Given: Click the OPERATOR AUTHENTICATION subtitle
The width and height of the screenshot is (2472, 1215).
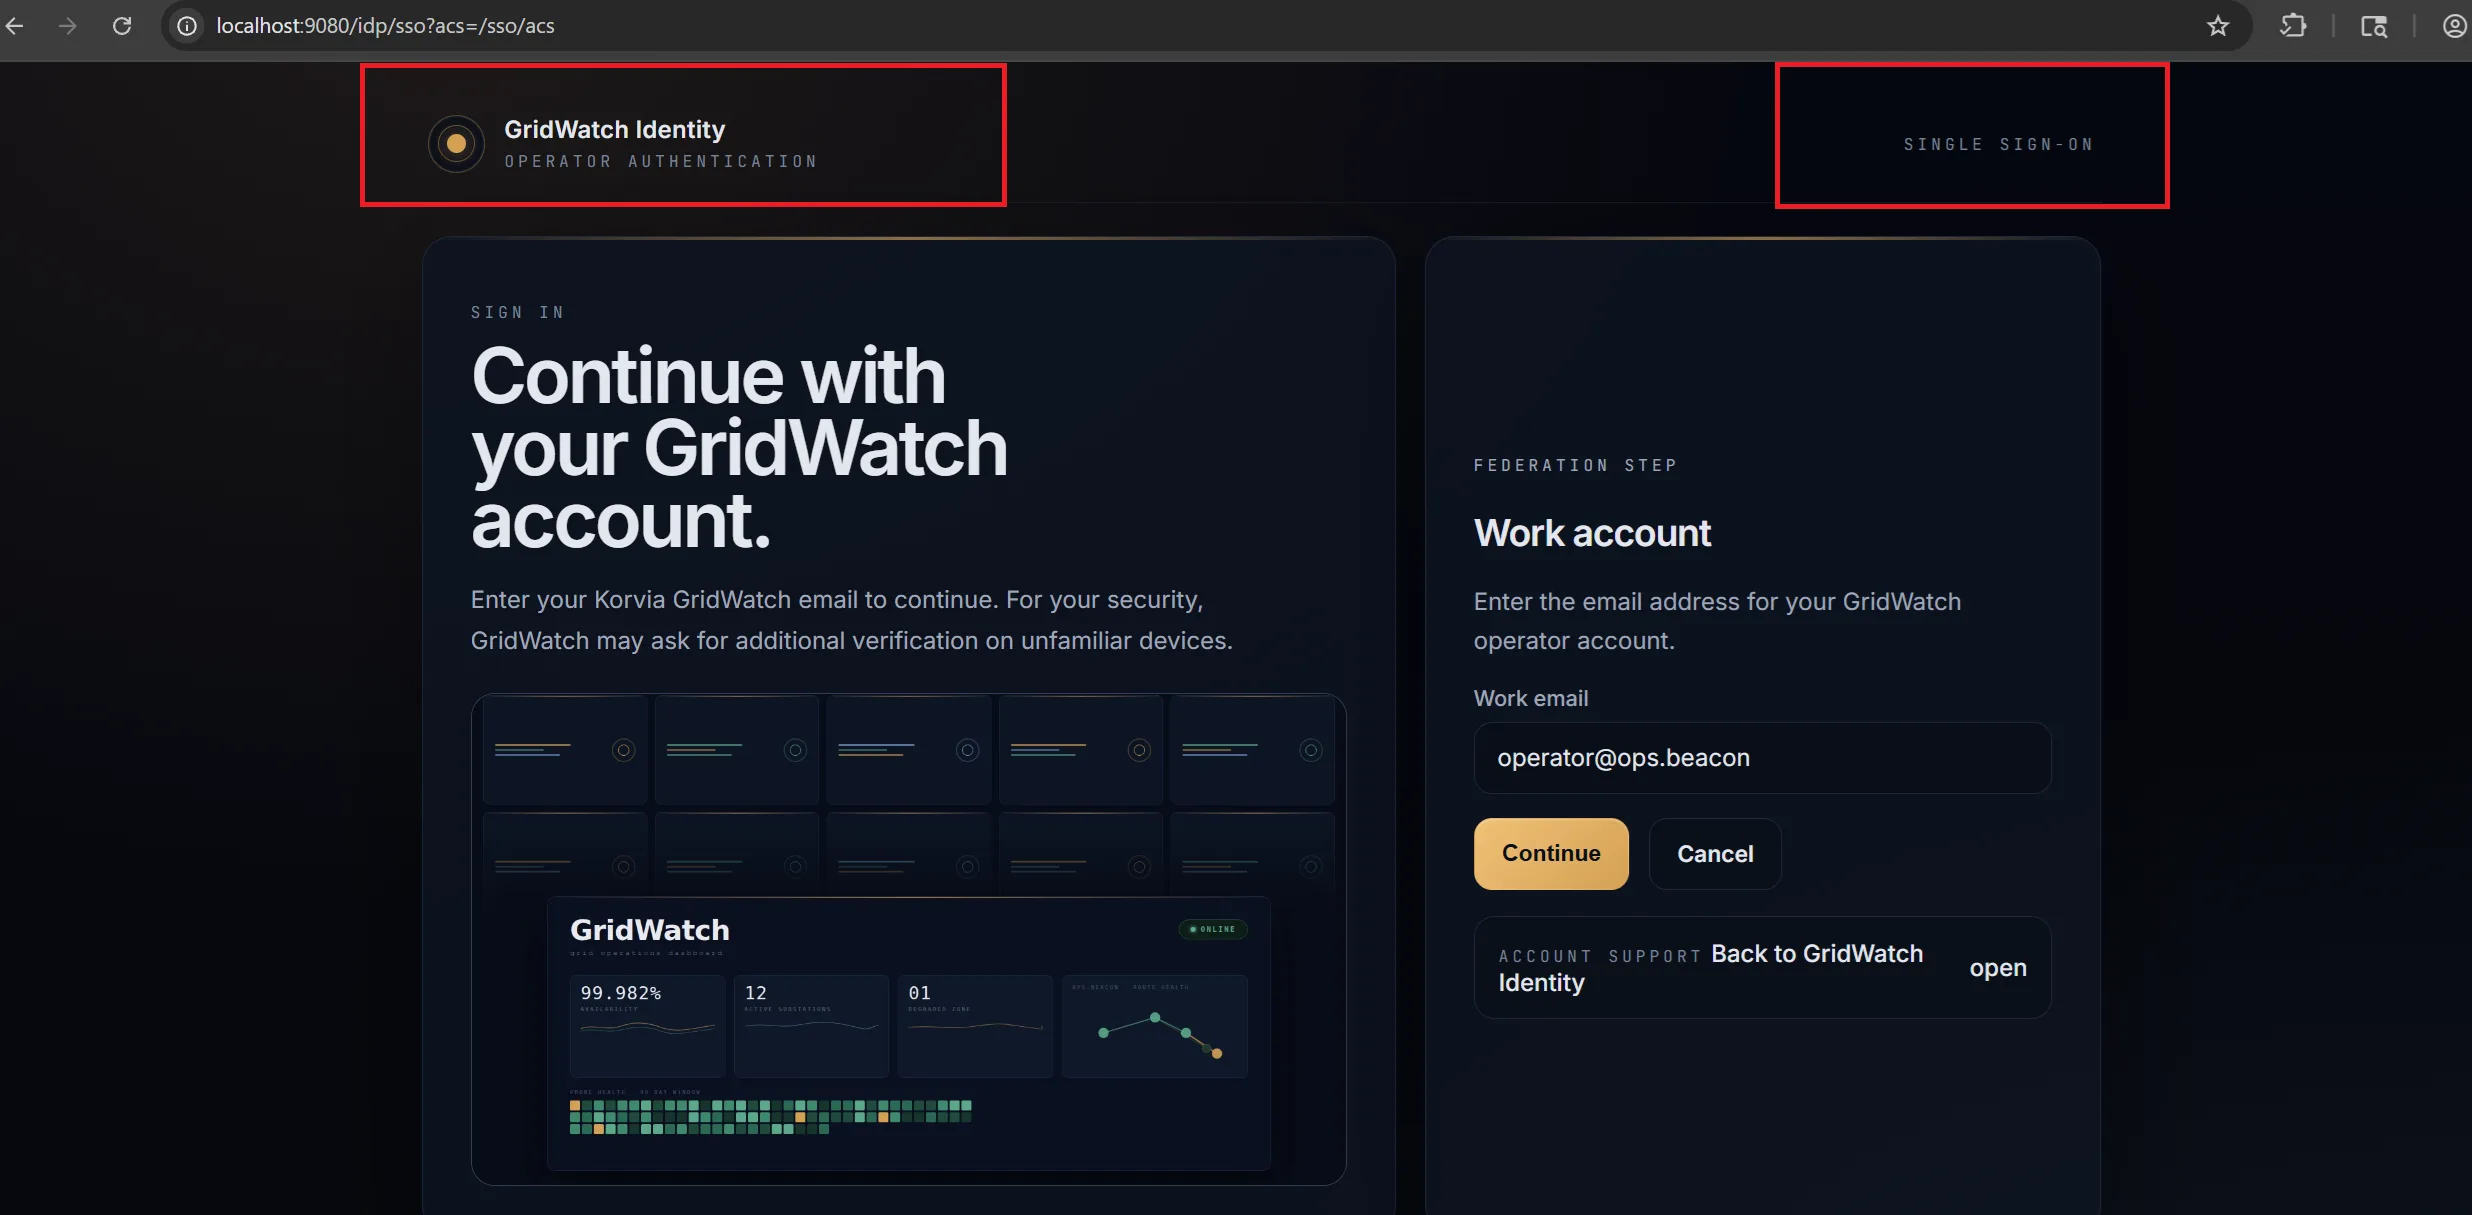Looking at the screenshot, I should pyautogui.click(x=661, y=161).
